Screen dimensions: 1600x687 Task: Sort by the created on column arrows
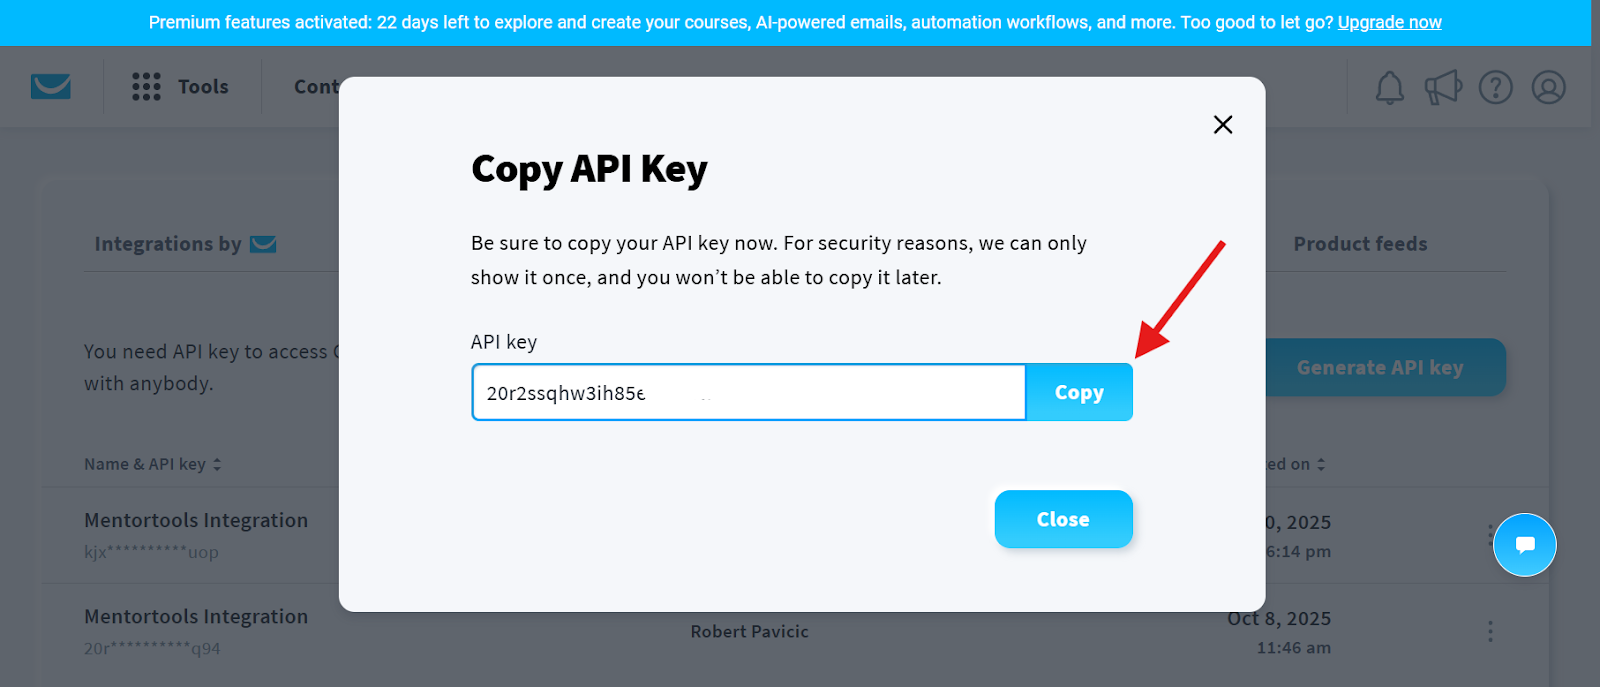click(1321, 464)
